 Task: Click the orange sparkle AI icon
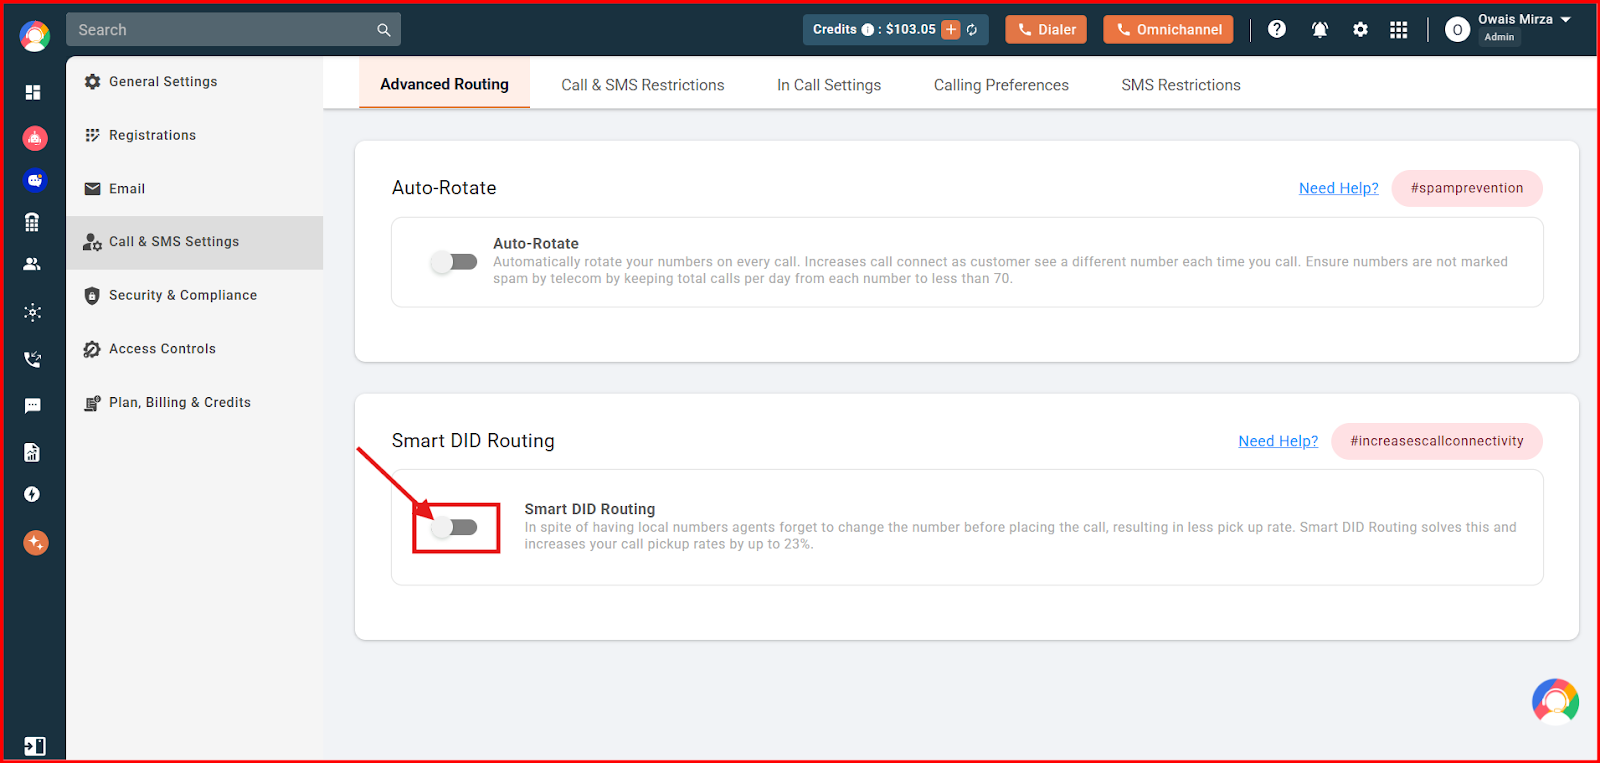tap(36, 542)
